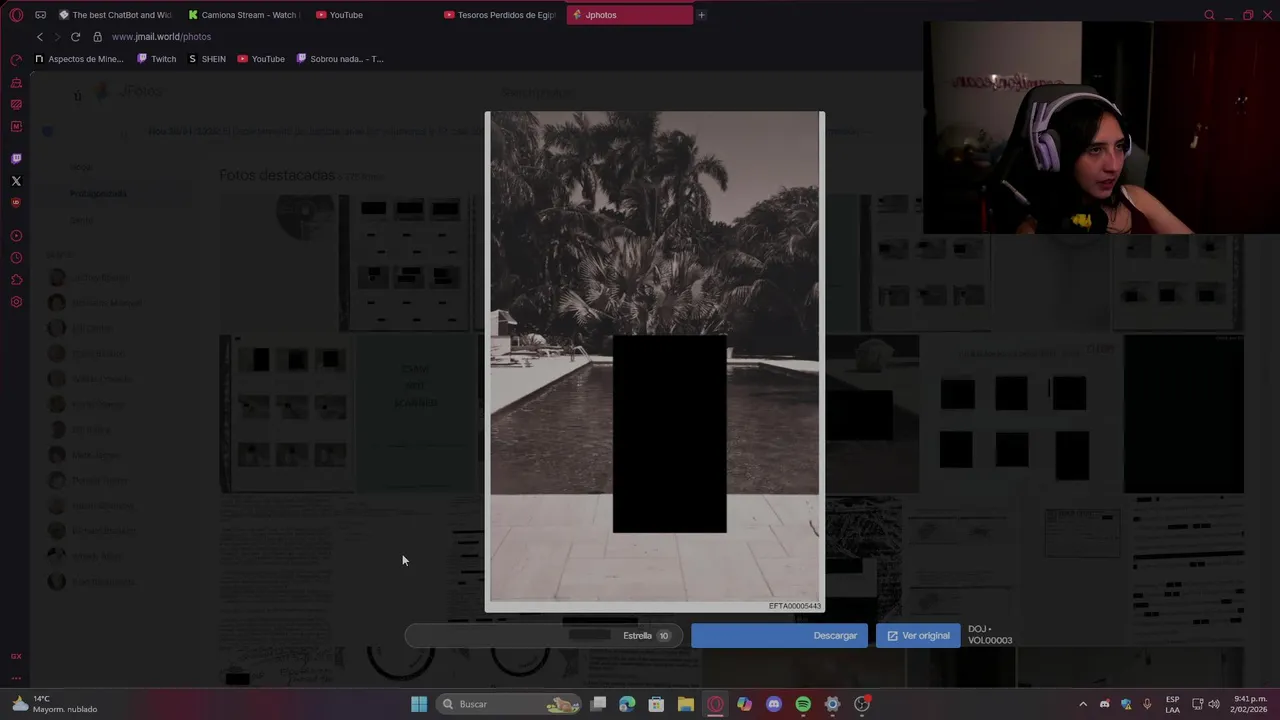Open the Windows Start menu
Image resolution: width=1280 pixels, height=720 pixels.
point(419,704)
